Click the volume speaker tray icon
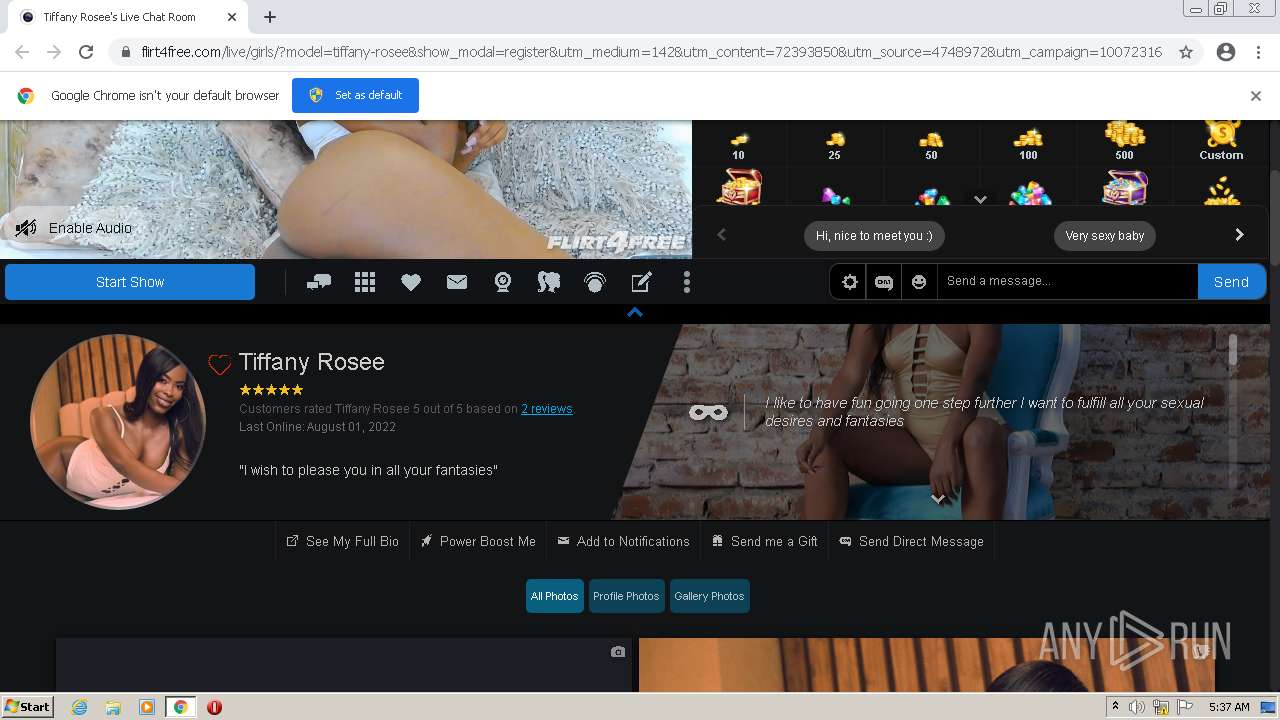 pyautogui.click(x=1137, y=707)
